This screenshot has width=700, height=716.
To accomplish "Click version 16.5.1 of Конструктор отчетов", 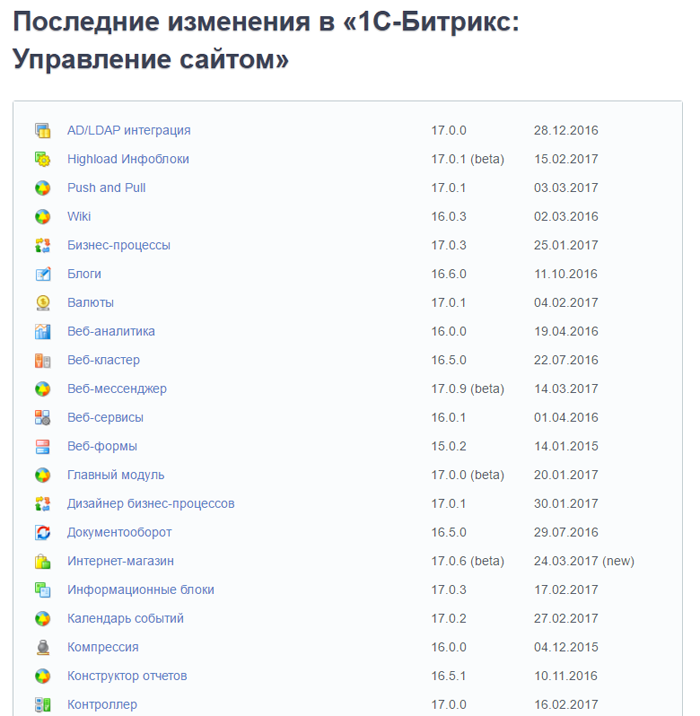I will point(449,676).
